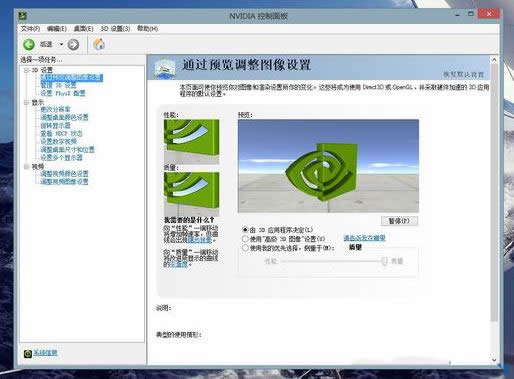The height and width of the screenshot is (379, 514).
Task: Maximize the NVIDIA control panel window
Action: (x=471, y=14)
